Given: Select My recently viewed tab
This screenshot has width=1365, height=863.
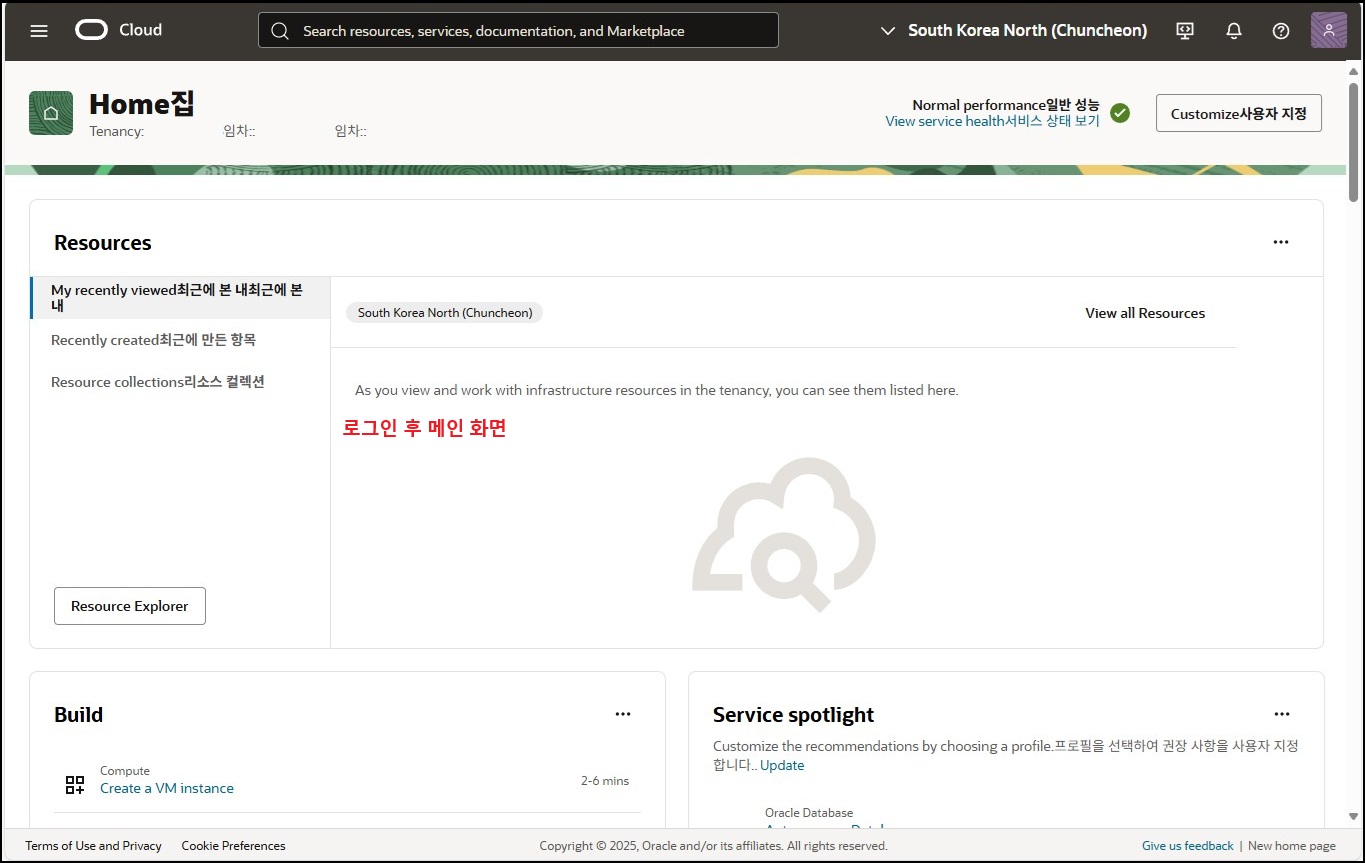Looking at the screenshot, I should [180, 298].
